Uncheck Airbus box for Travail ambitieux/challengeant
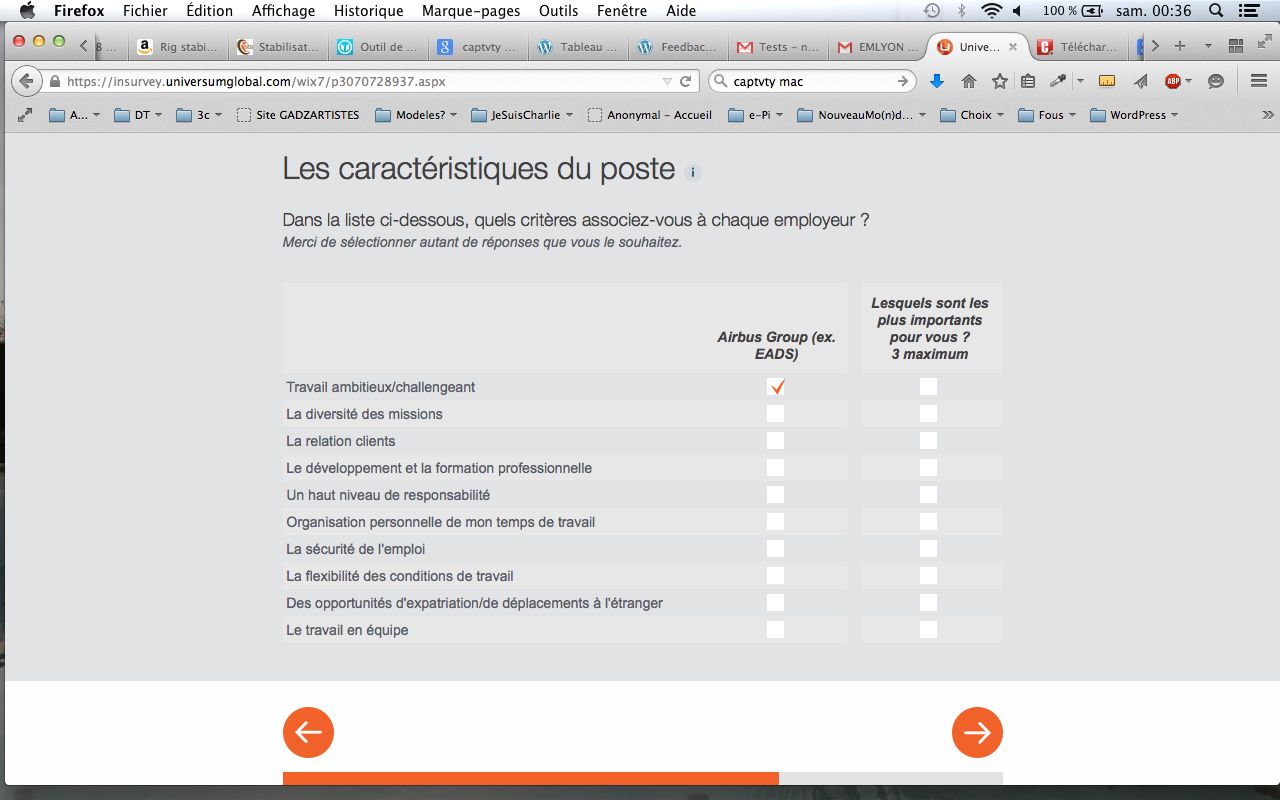1280x800 pixels. tap(776, 387)
